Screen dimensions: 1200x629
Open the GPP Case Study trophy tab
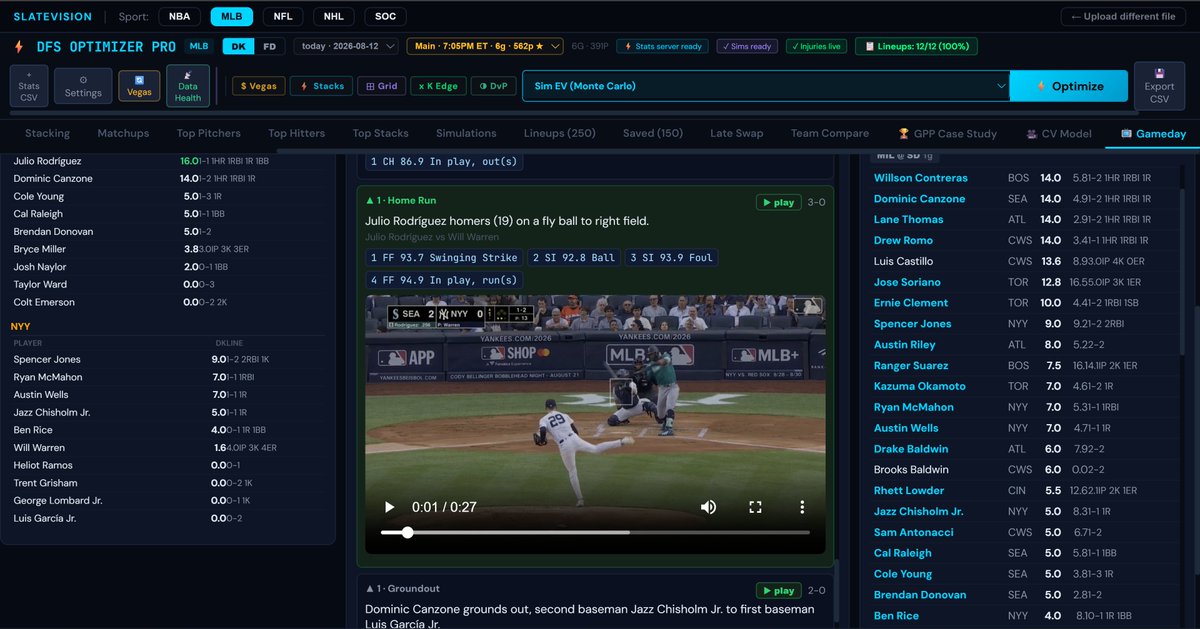point(947,133)
